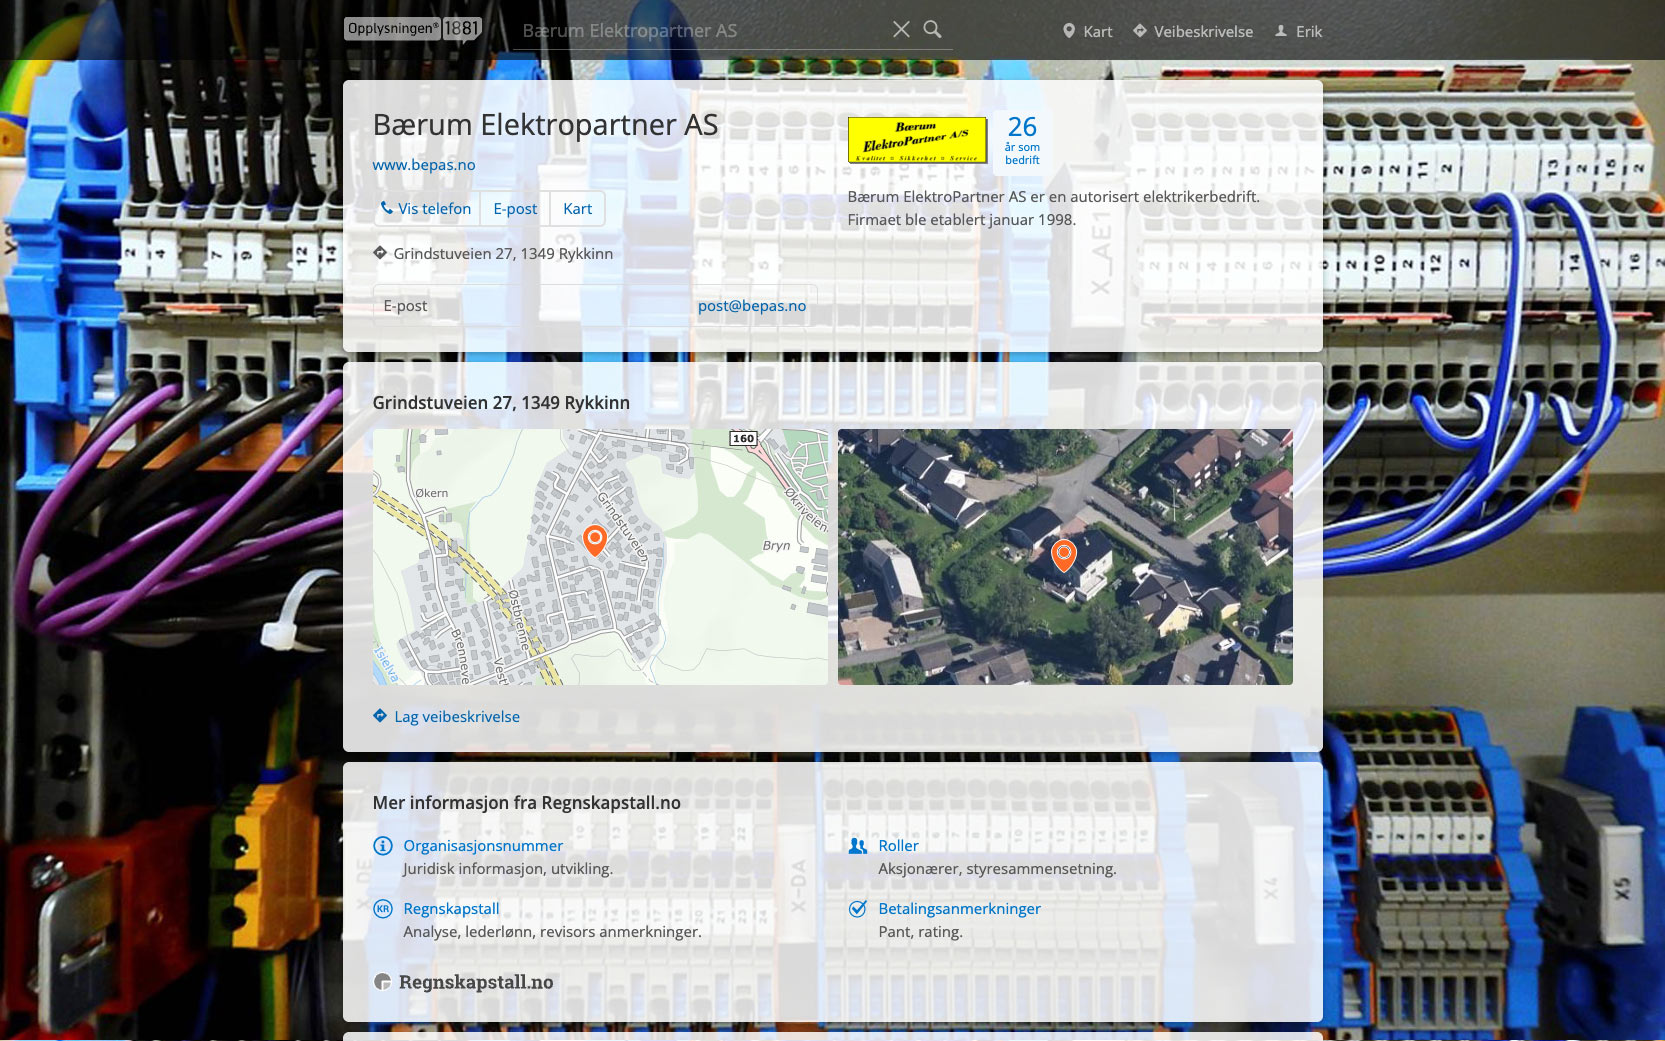Click the Betalingsanmerkninger checkmark icon

[x=857, y=909]
